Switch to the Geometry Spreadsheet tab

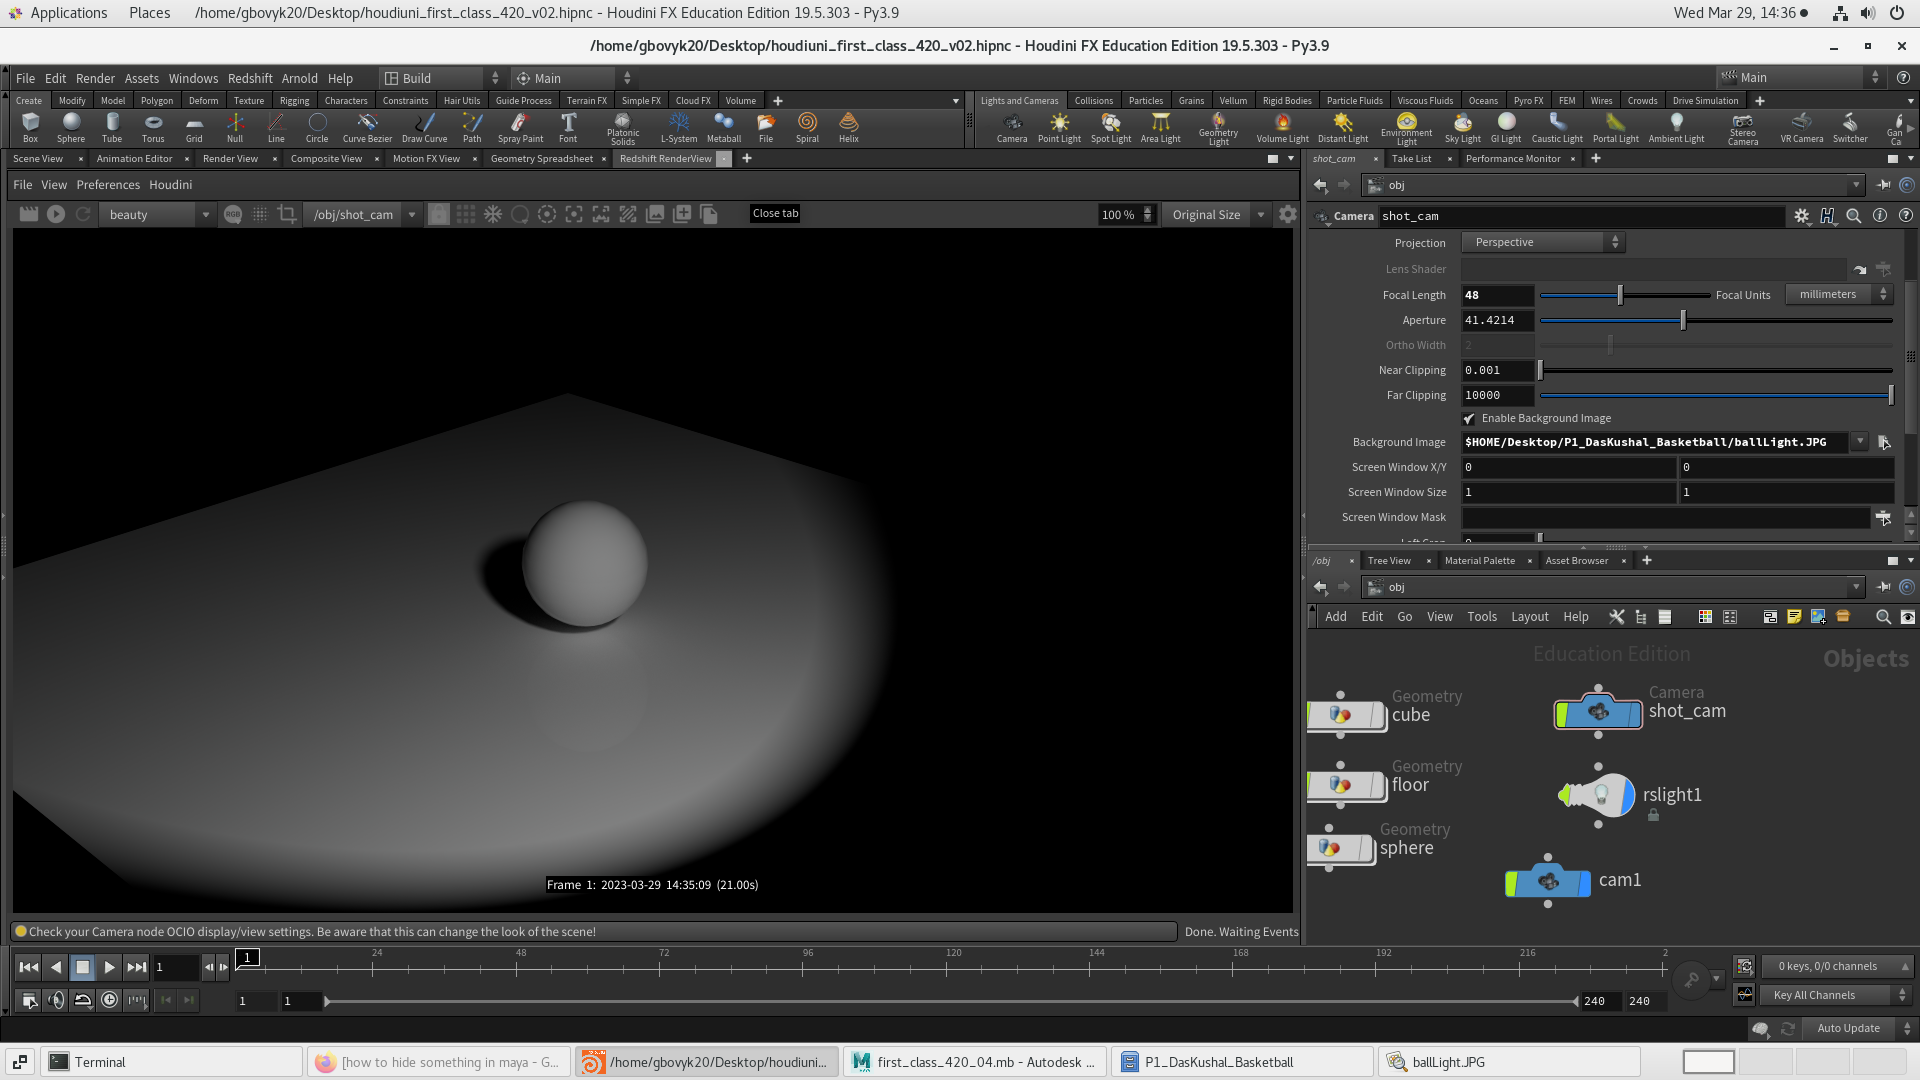[542, 159]
